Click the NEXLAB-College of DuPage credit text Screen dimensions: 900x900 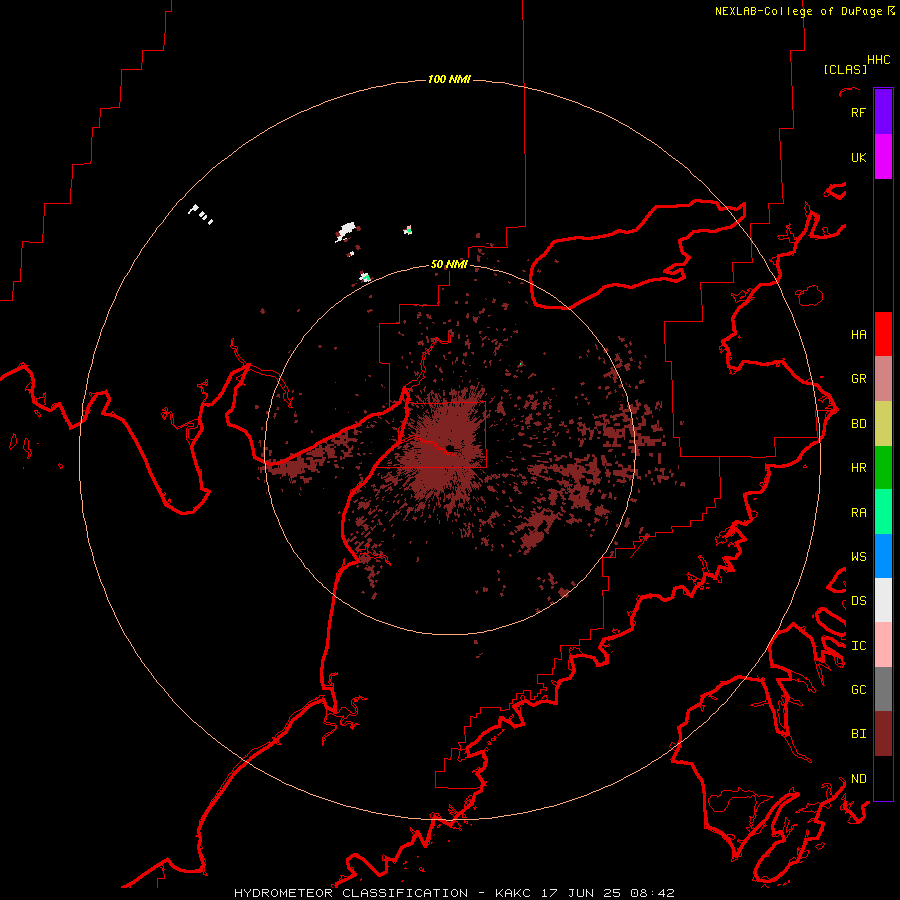(x=798, y=11)
